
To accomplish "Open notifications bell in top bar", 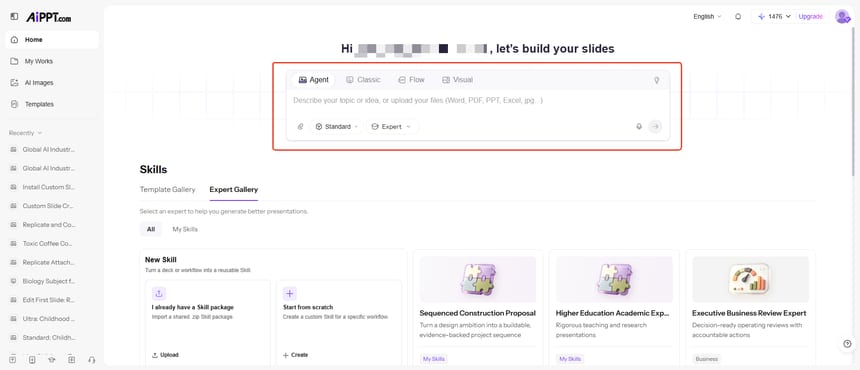I will pyautogui.click(x=738, y=16).
